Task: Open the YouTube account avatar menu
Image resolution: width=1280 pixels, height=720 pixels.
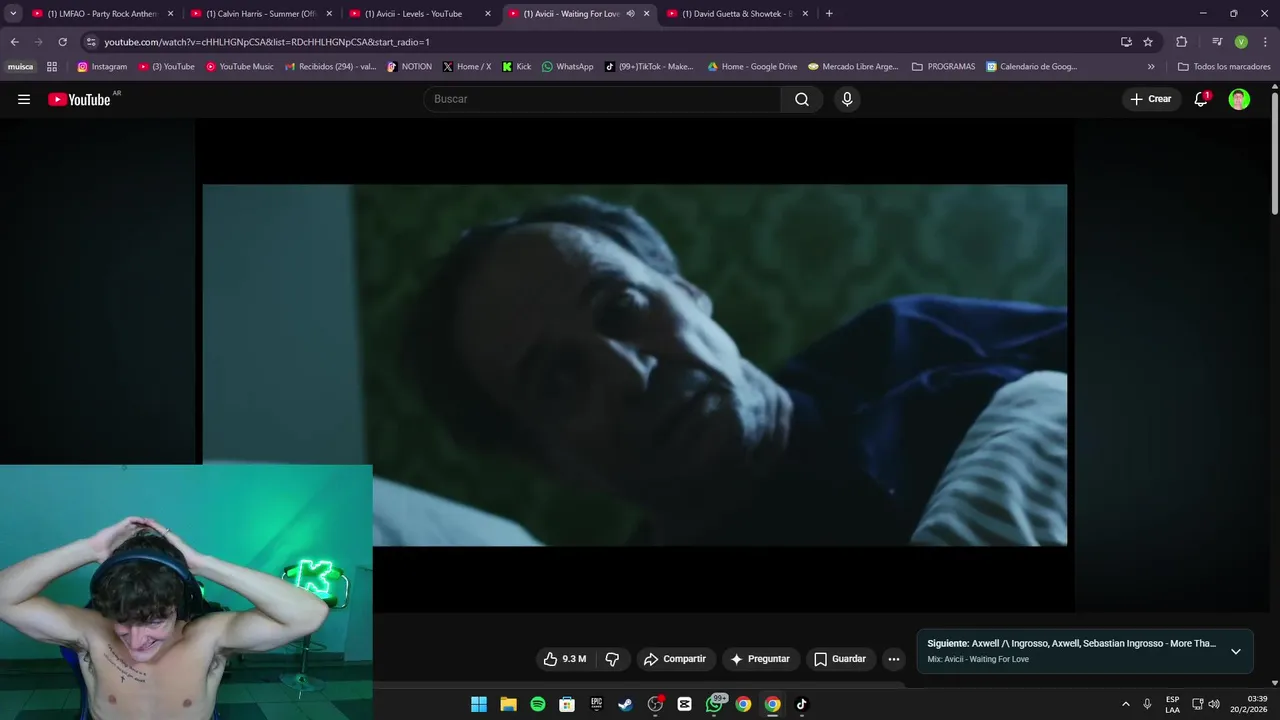Action: pos(1239,99)
